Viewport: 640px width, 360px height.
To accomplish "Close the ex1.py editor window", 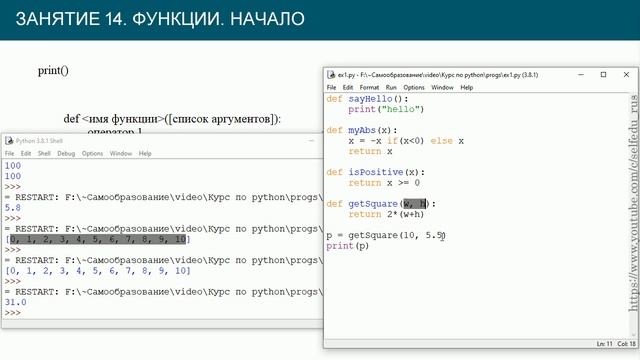I will point(626,75).
